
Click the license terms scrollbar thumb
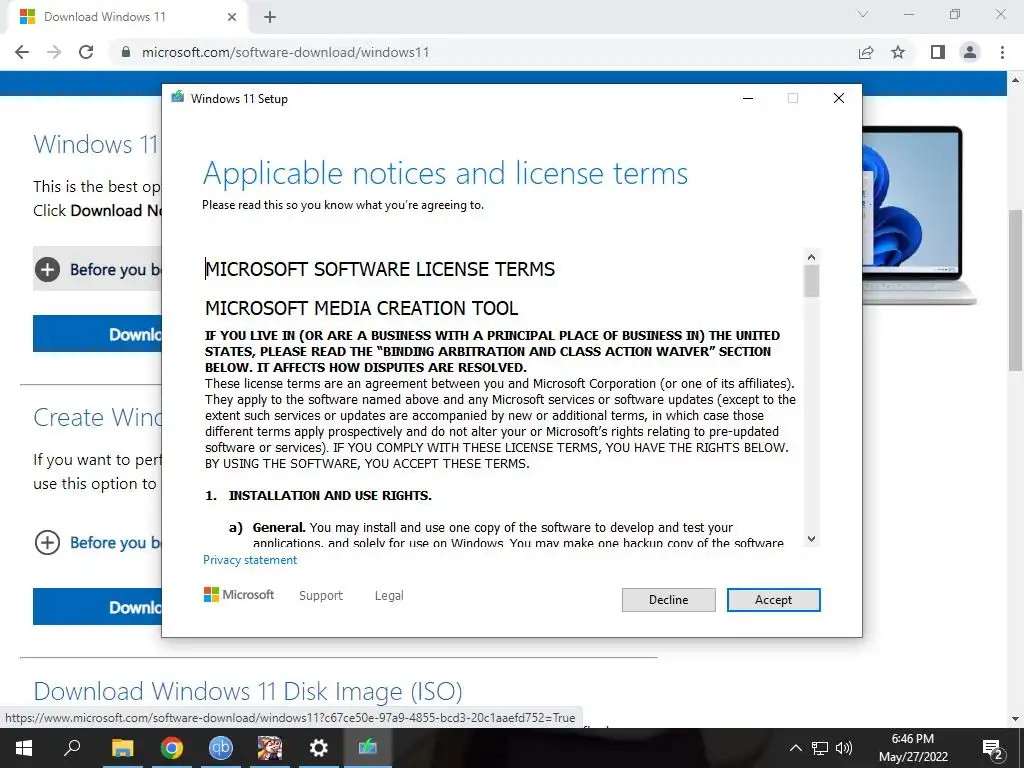pyautogui.click(x=811, y=281)
